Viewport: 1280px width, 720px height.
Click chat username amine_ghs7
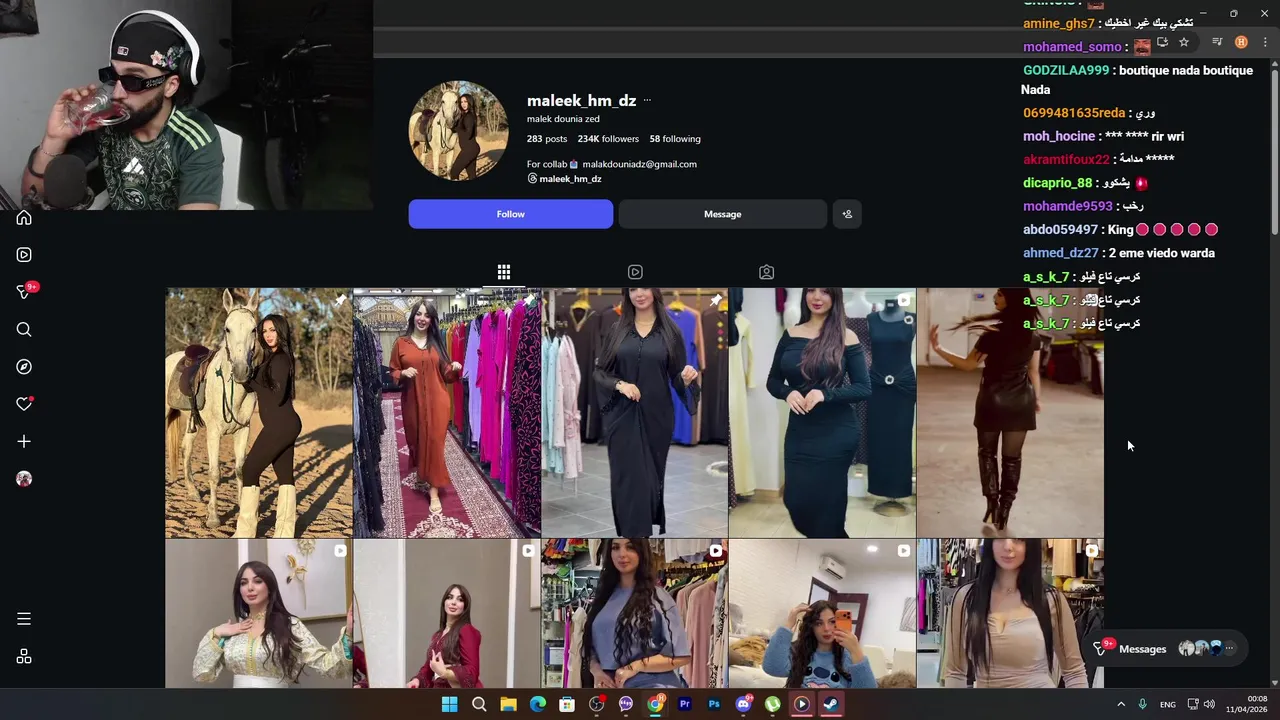[1059, 24]
